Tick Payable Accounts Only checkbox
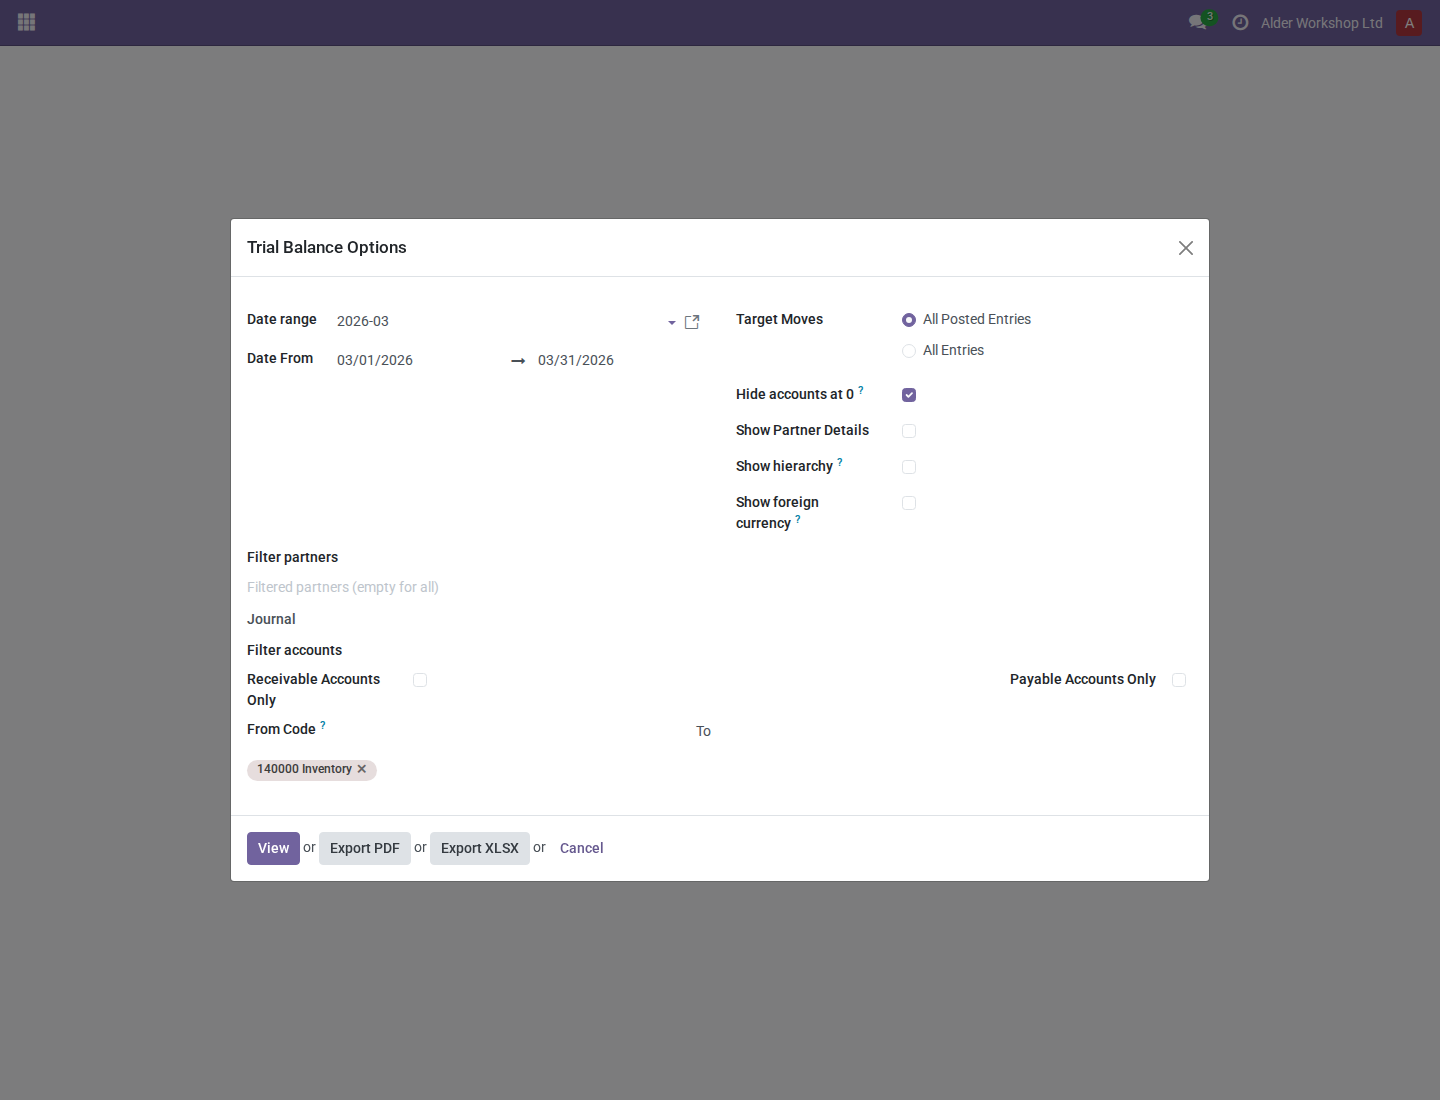This screenshot has height=1100, width=1440. [1179, 680]
